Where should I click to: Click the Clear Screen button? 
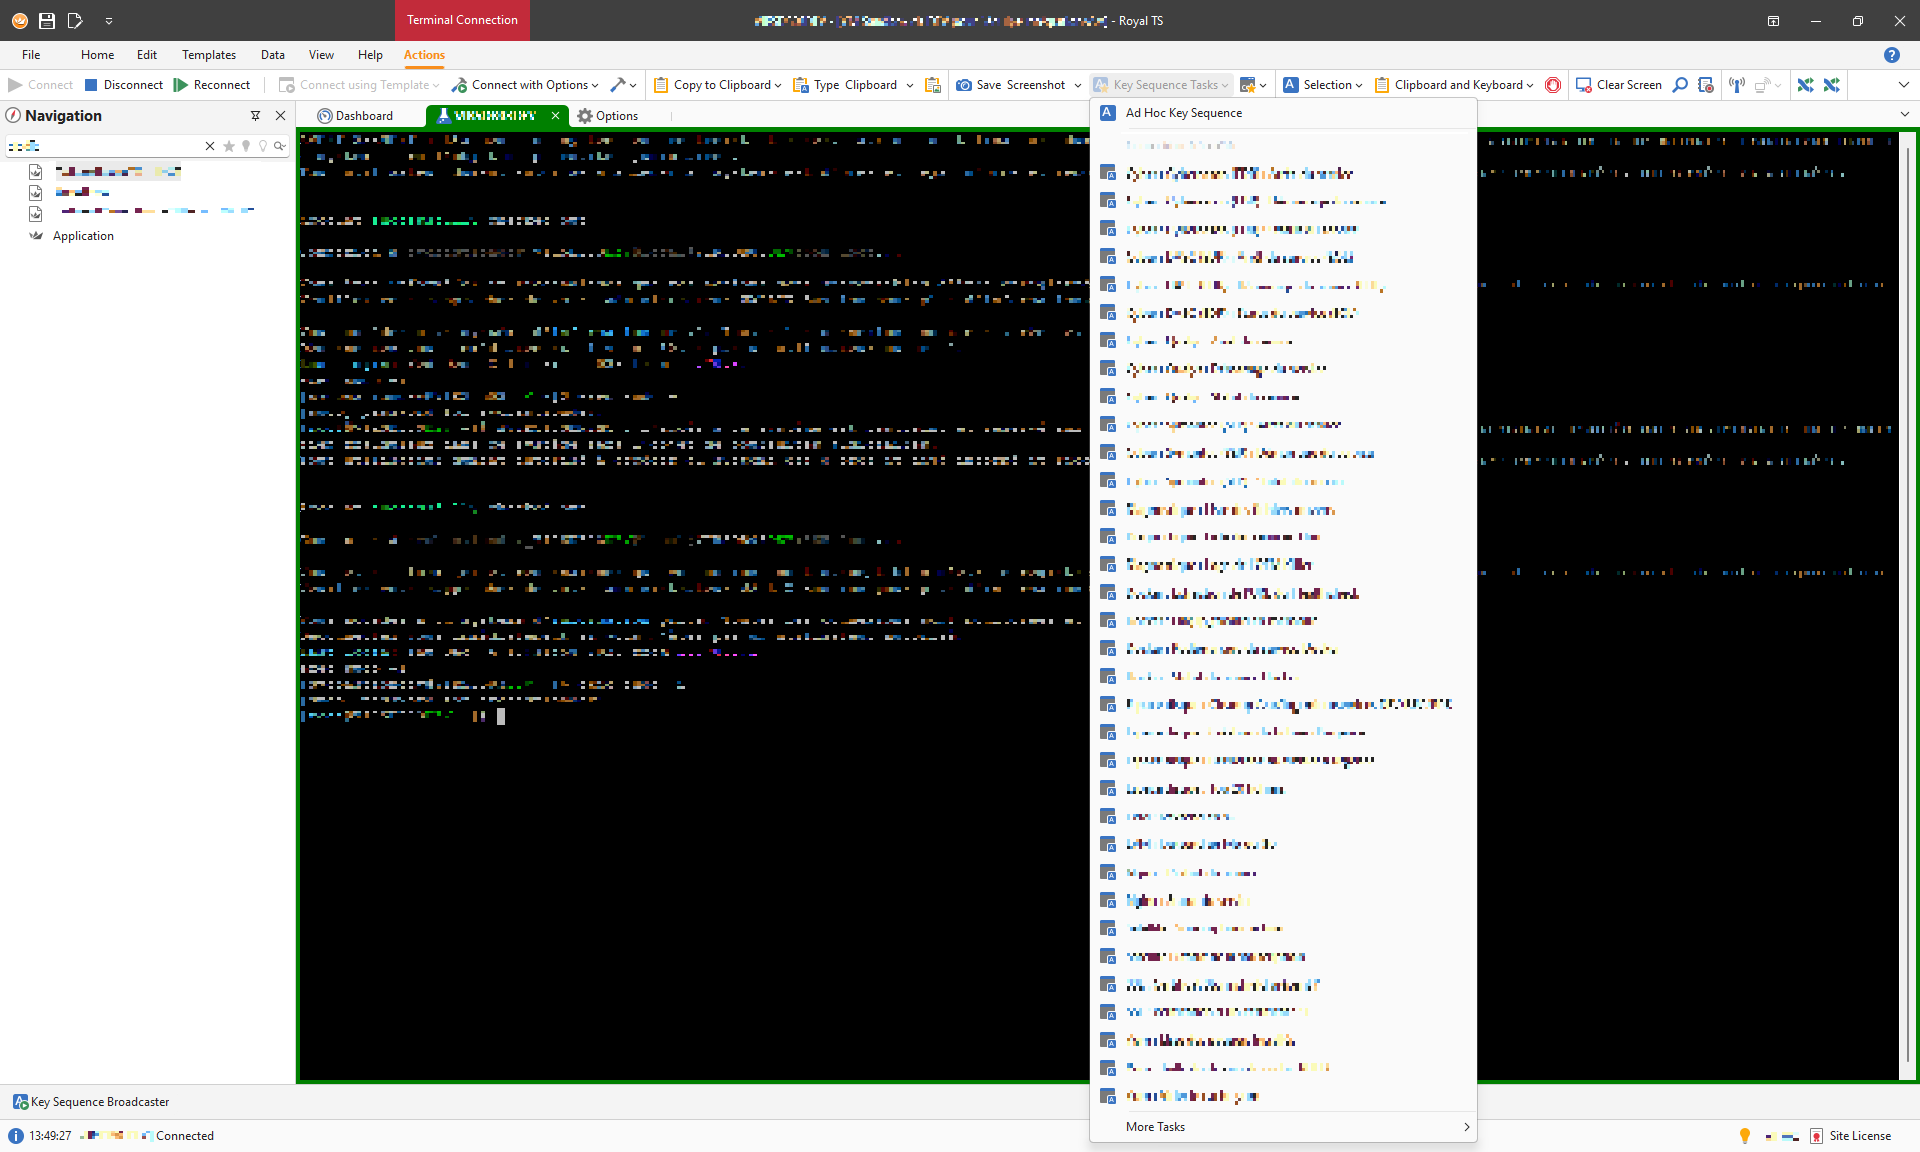tap(1619, 85)
